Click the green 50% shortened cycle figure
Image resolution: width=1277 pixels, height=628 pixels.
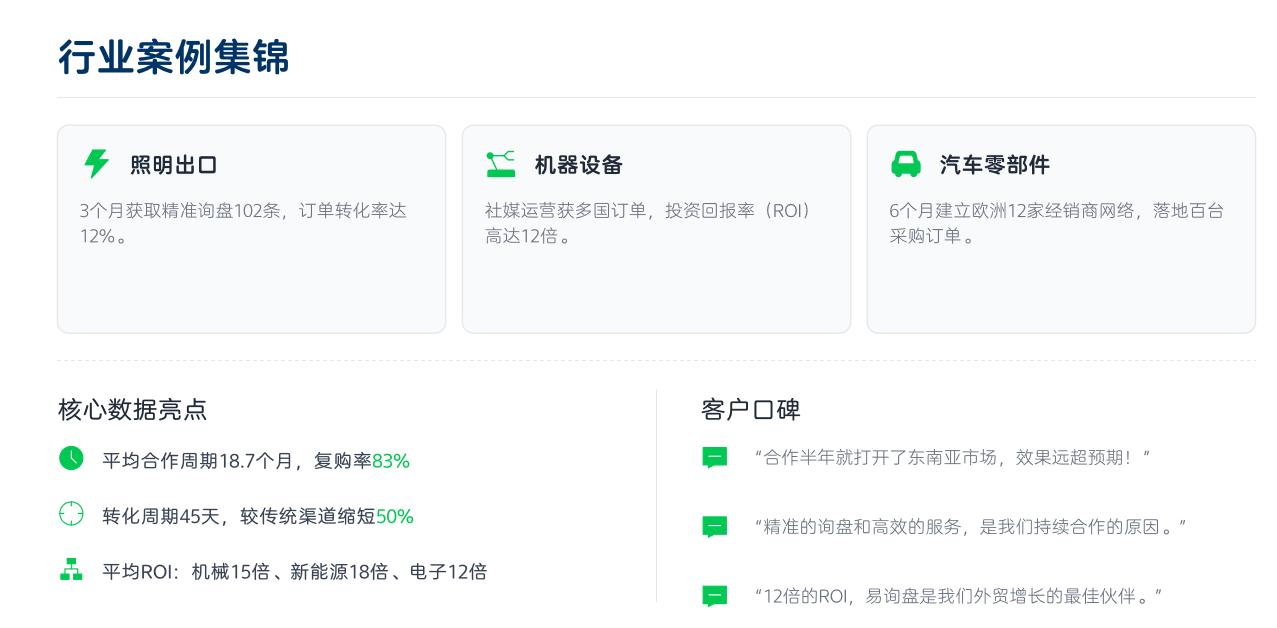click(394, 517)
